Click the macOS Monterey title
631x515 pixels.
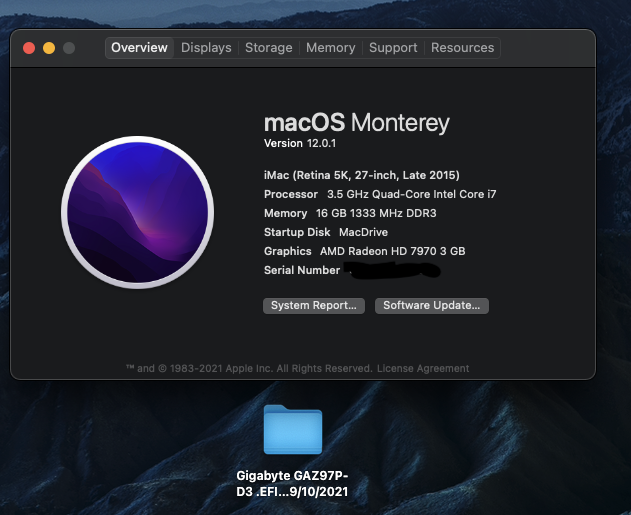coord(357,122)
